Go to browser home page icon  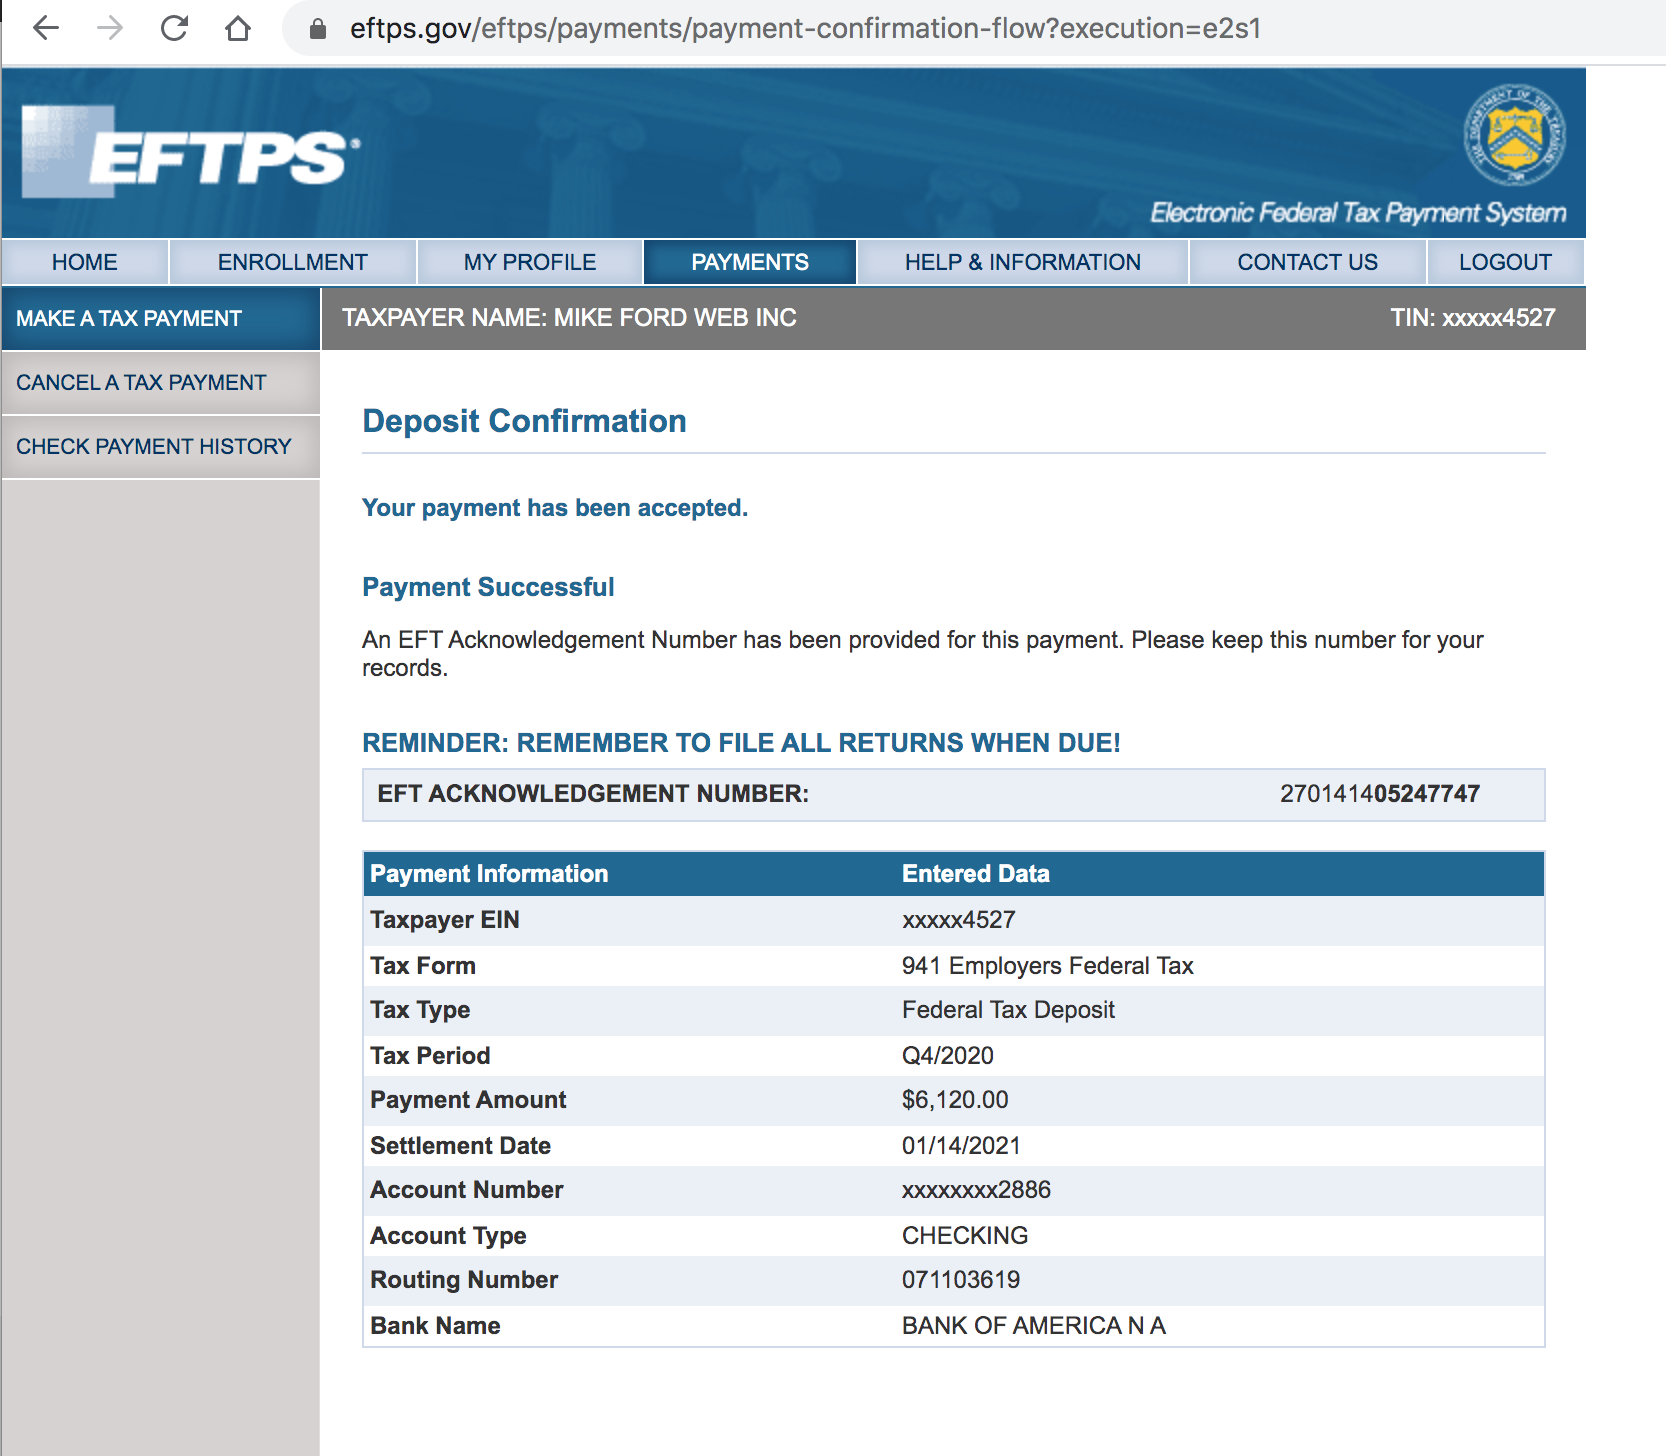(x=238, y=28)
